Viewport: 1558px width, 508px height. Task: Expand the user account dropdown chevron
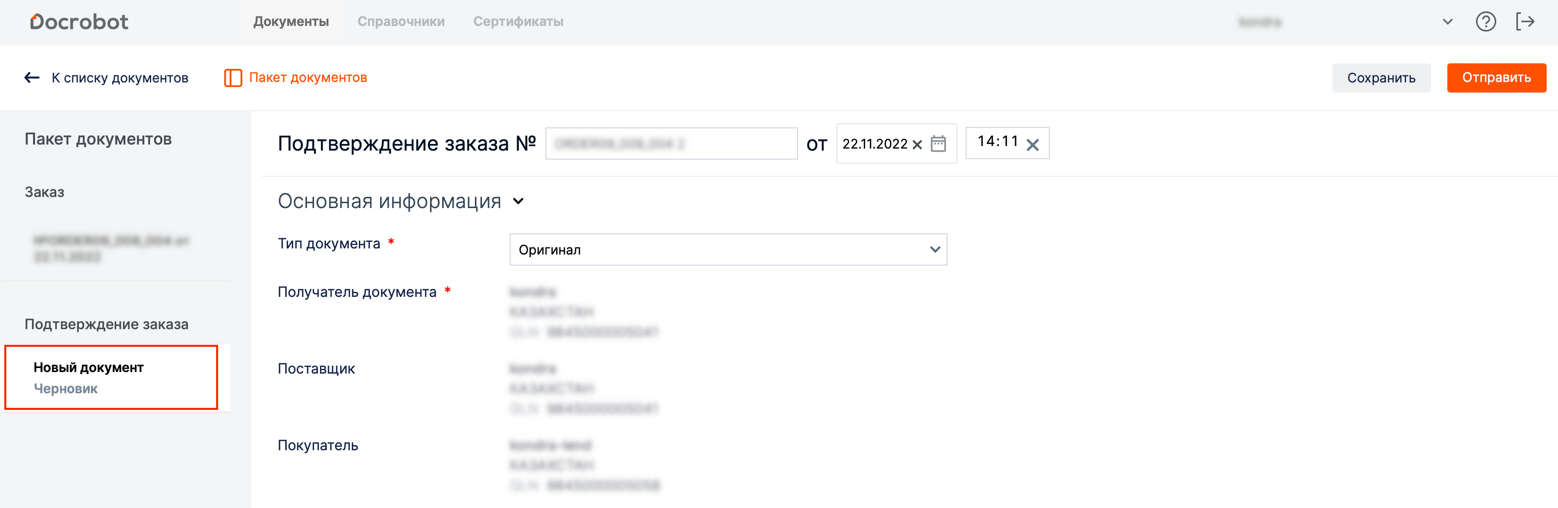[1447, 22]
